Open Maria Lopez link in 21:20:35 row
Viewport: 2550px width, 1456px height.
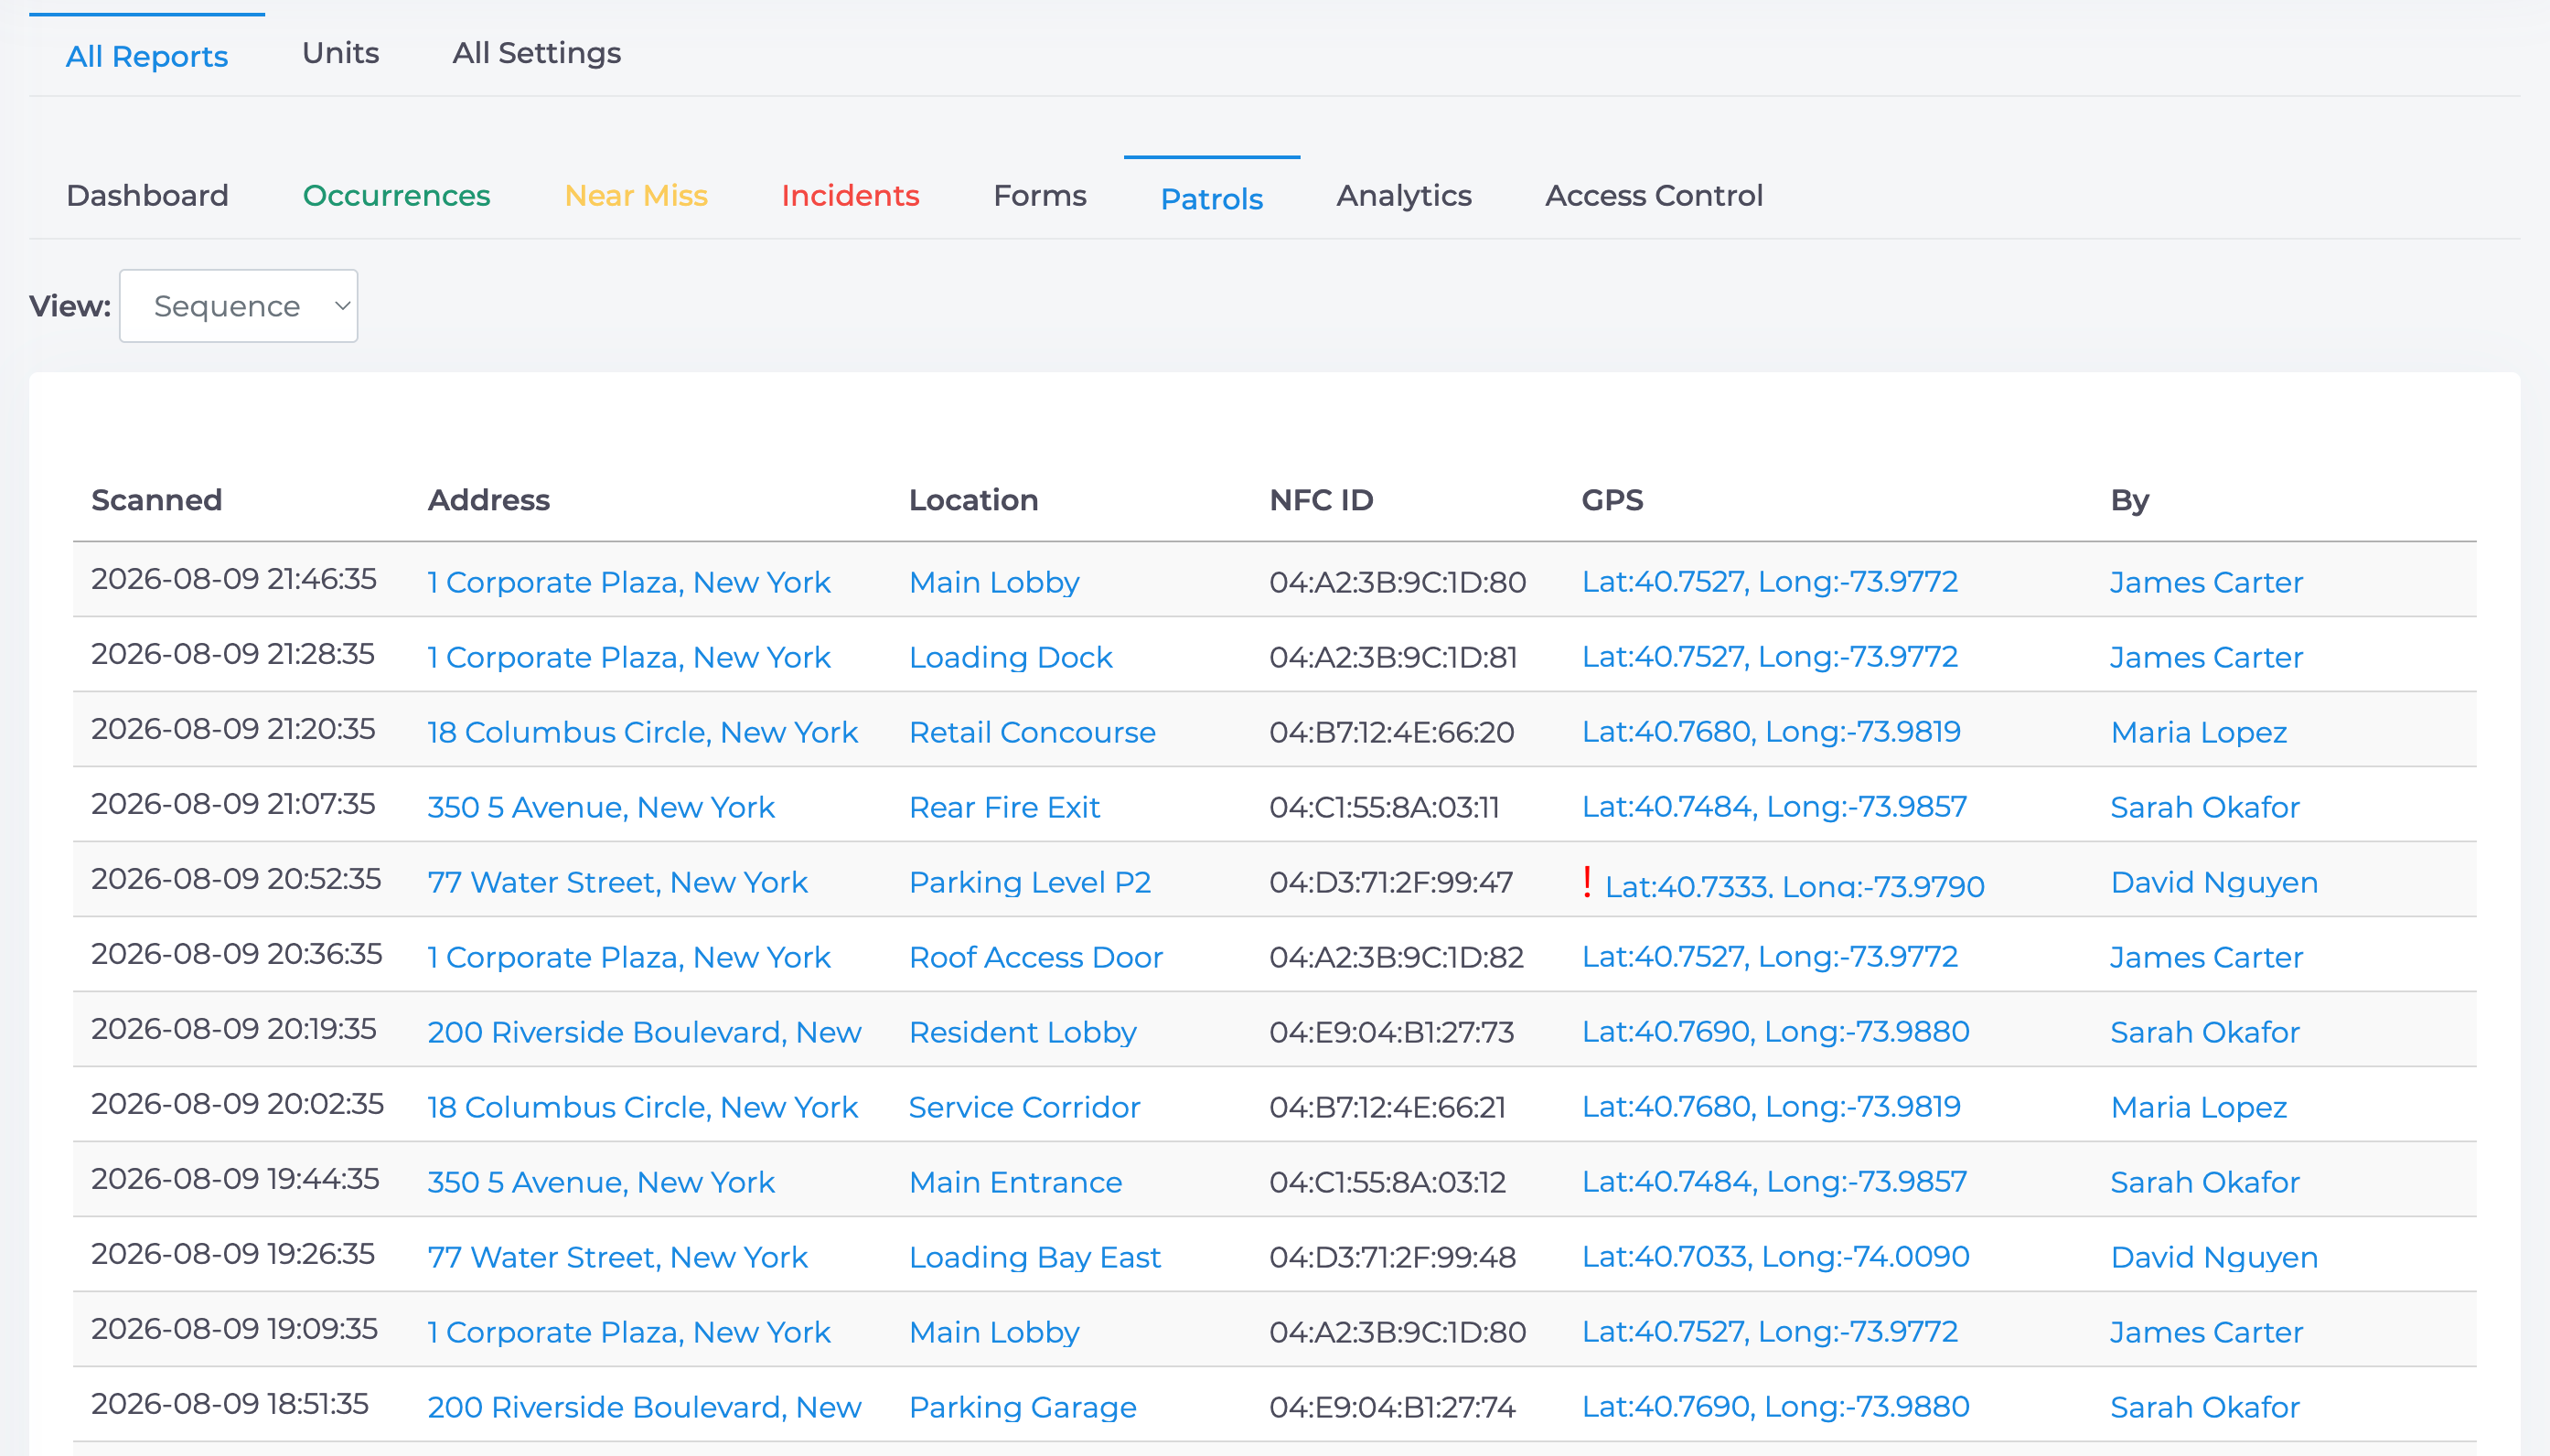(x=2199, y=732)
